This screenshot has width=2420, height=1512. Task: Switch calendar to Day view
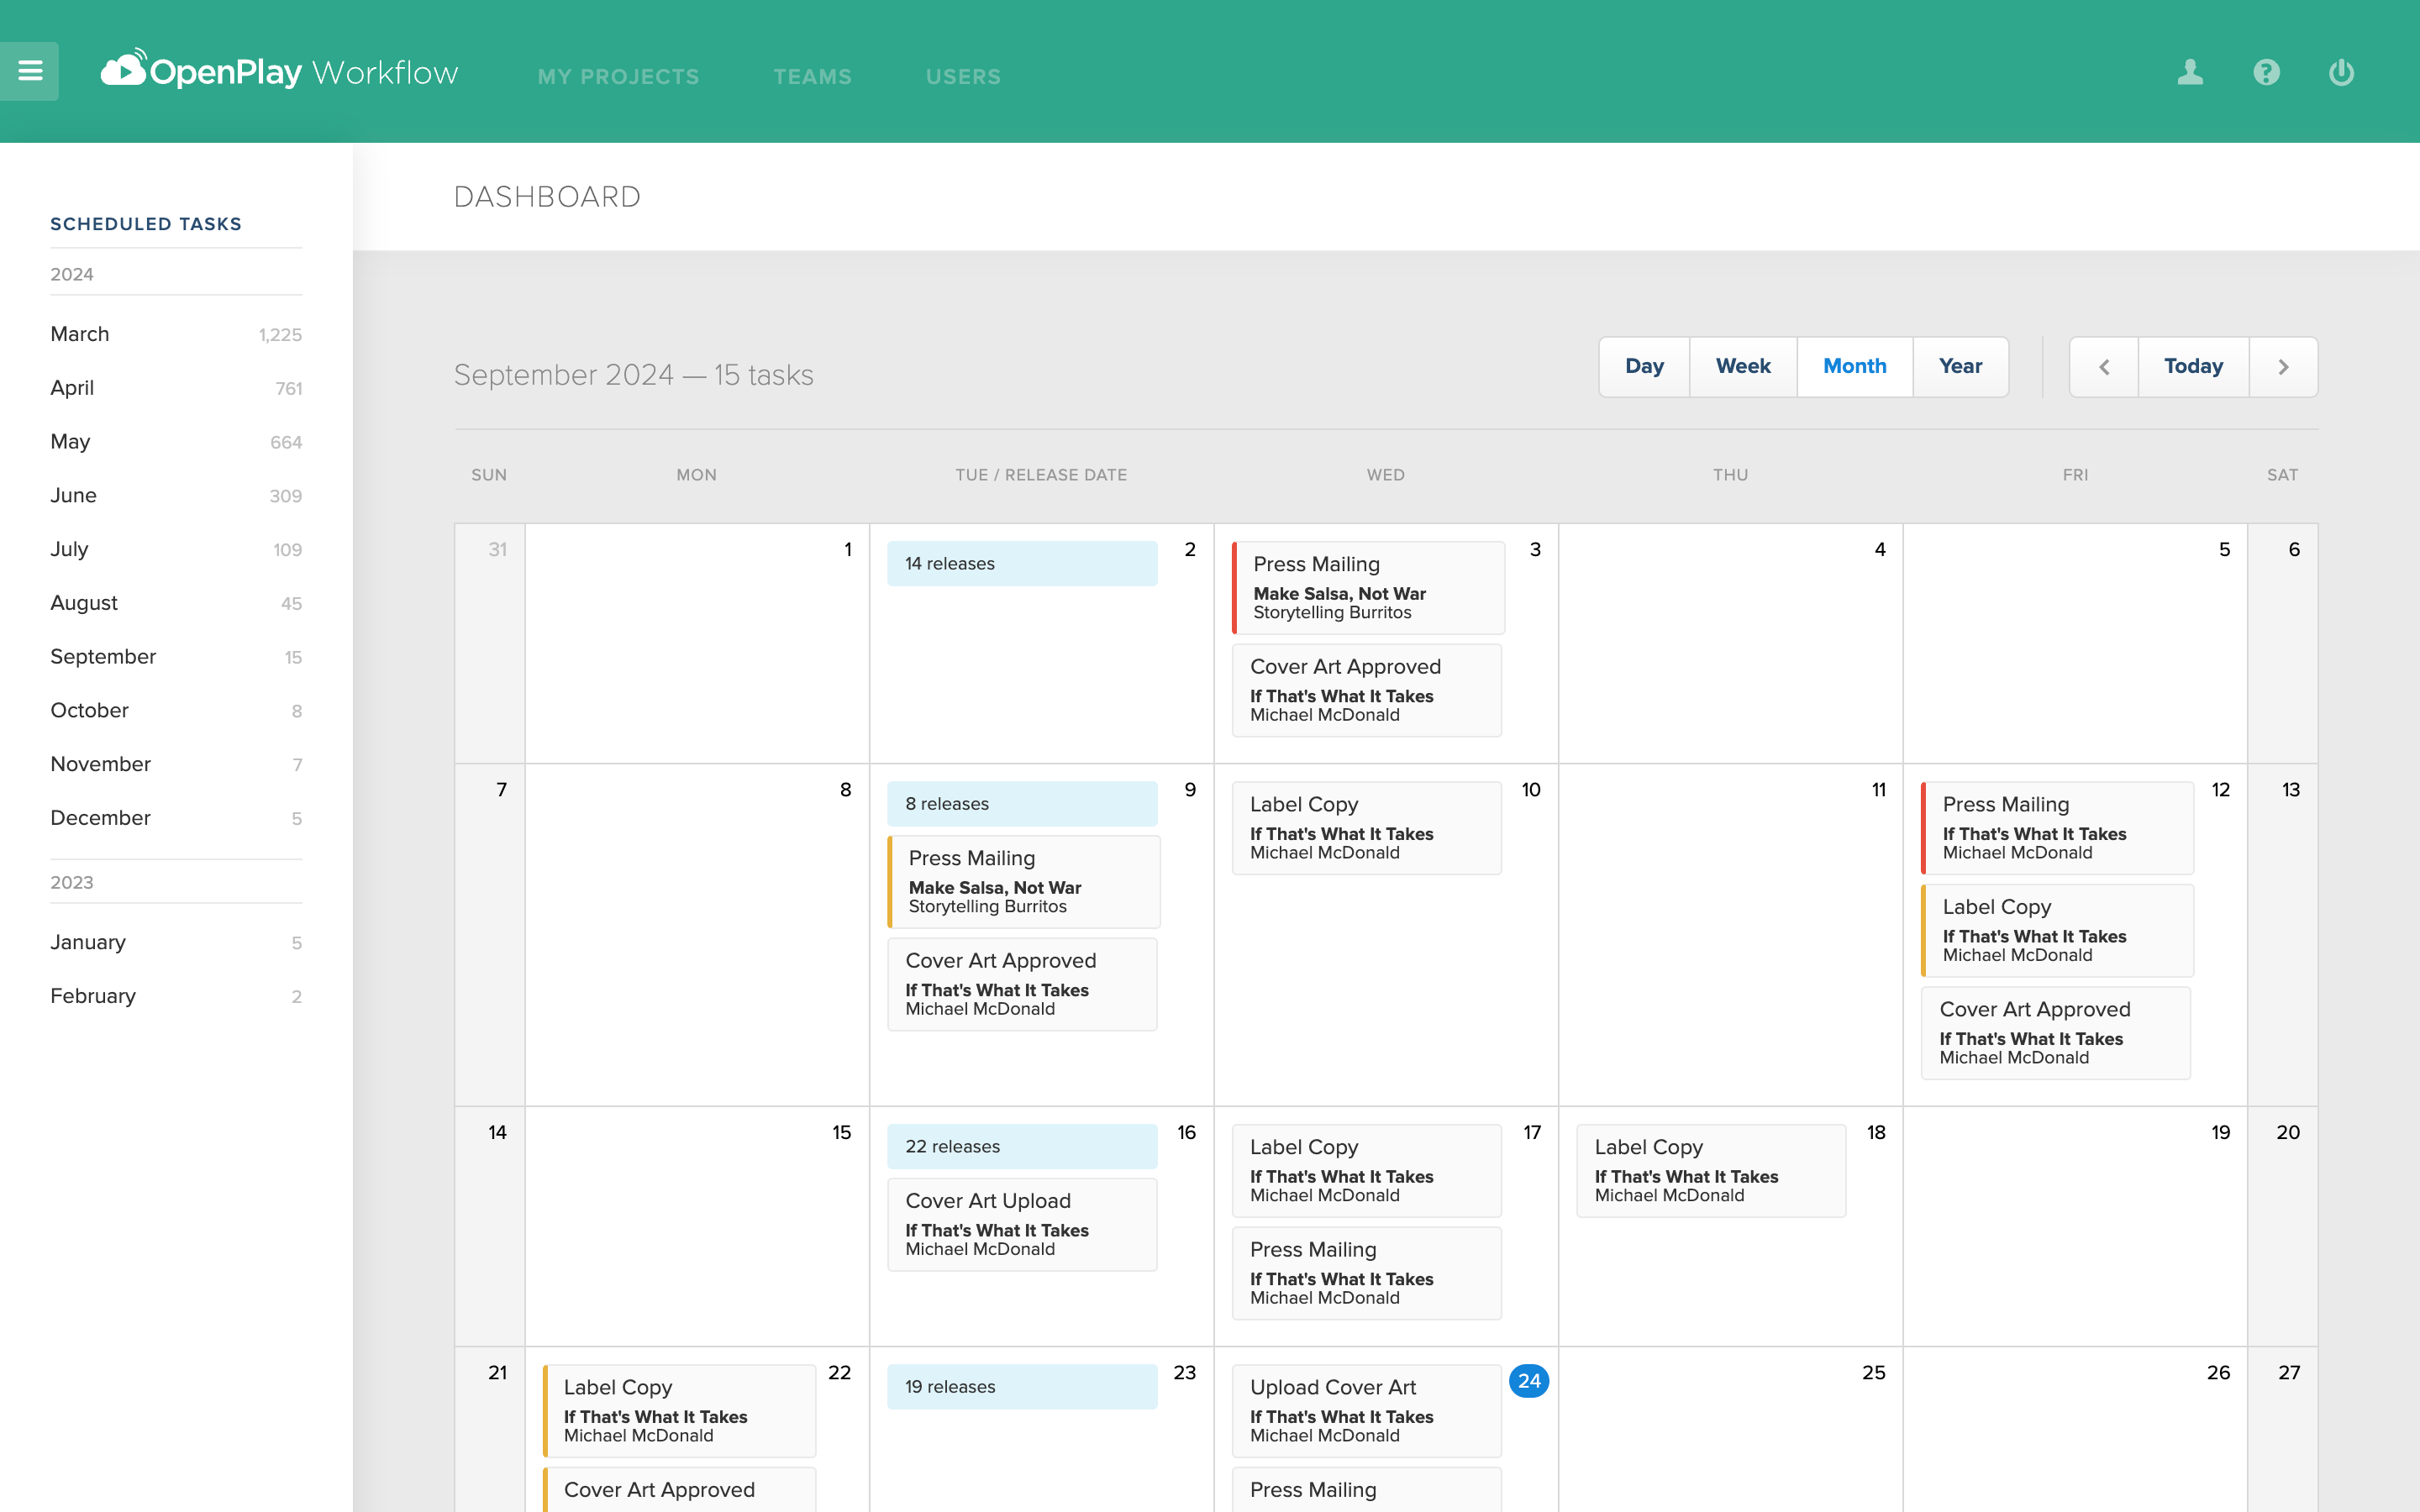1644,367
